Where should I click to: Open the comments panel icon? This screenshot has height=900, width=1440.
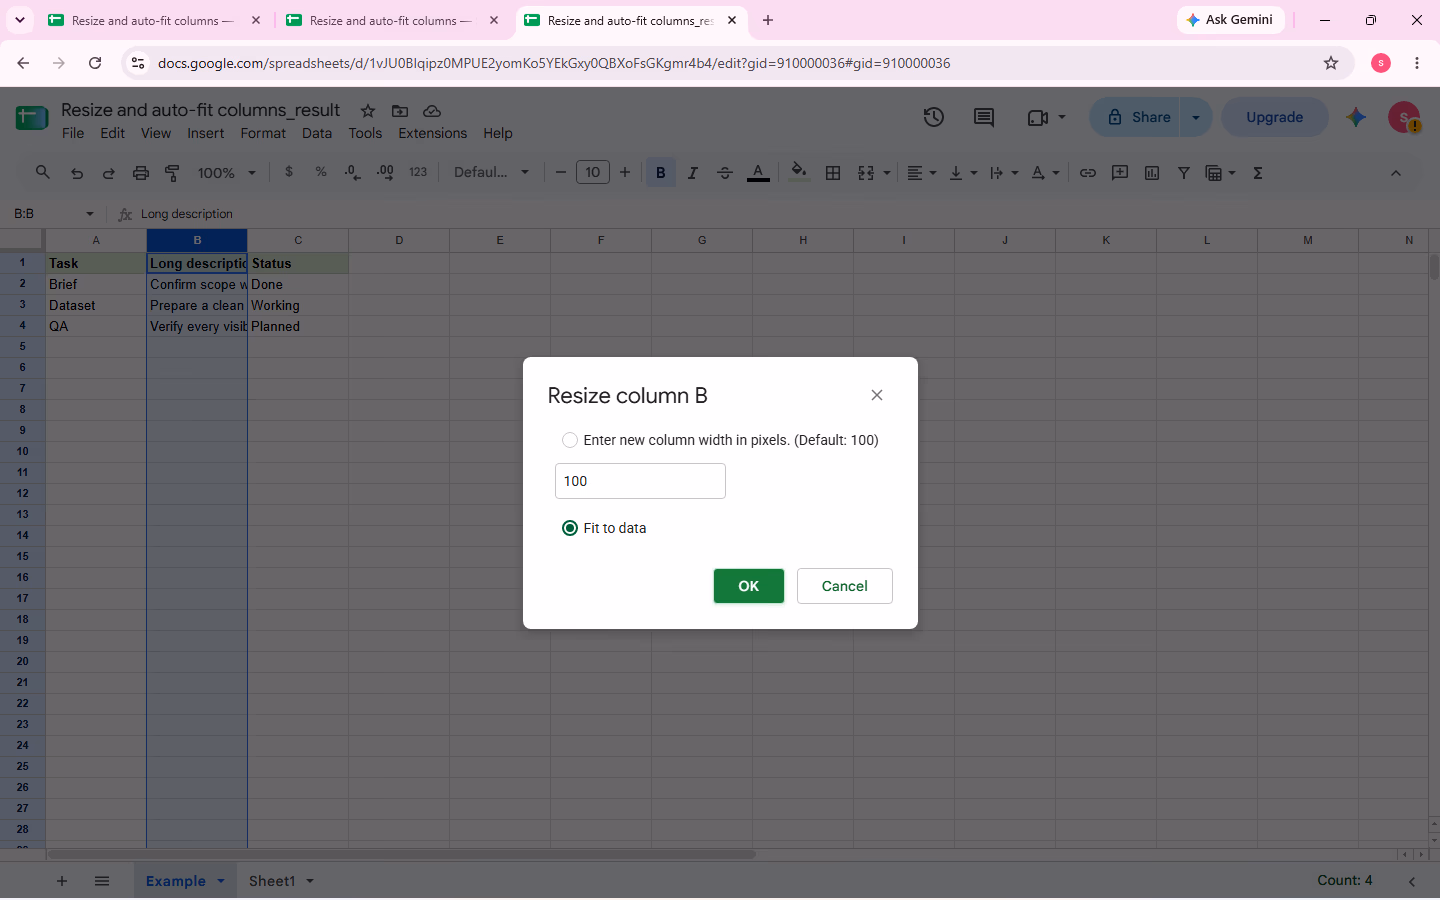point(984,117)
